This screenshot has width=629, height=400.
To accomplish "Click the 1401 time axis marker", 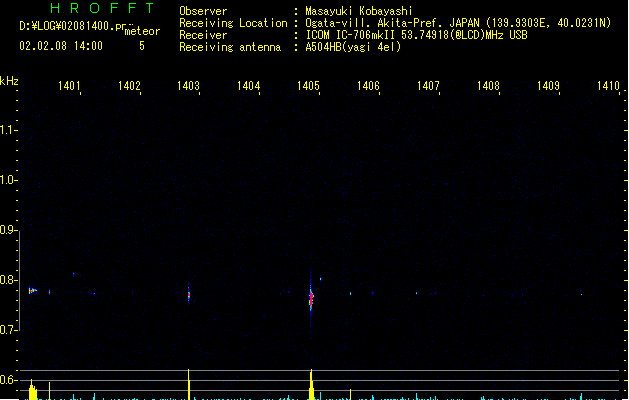I will (69, 86).
